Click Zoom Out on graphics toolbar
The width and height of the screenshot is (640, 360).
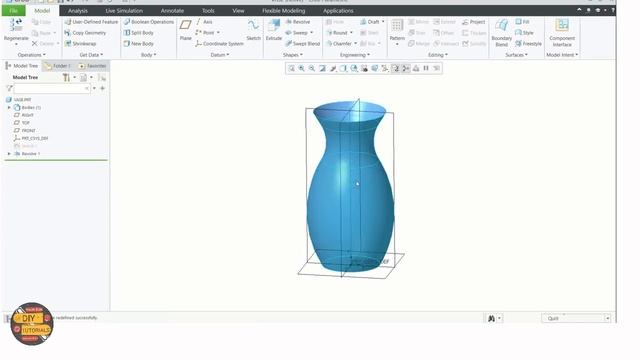[312, 68]
